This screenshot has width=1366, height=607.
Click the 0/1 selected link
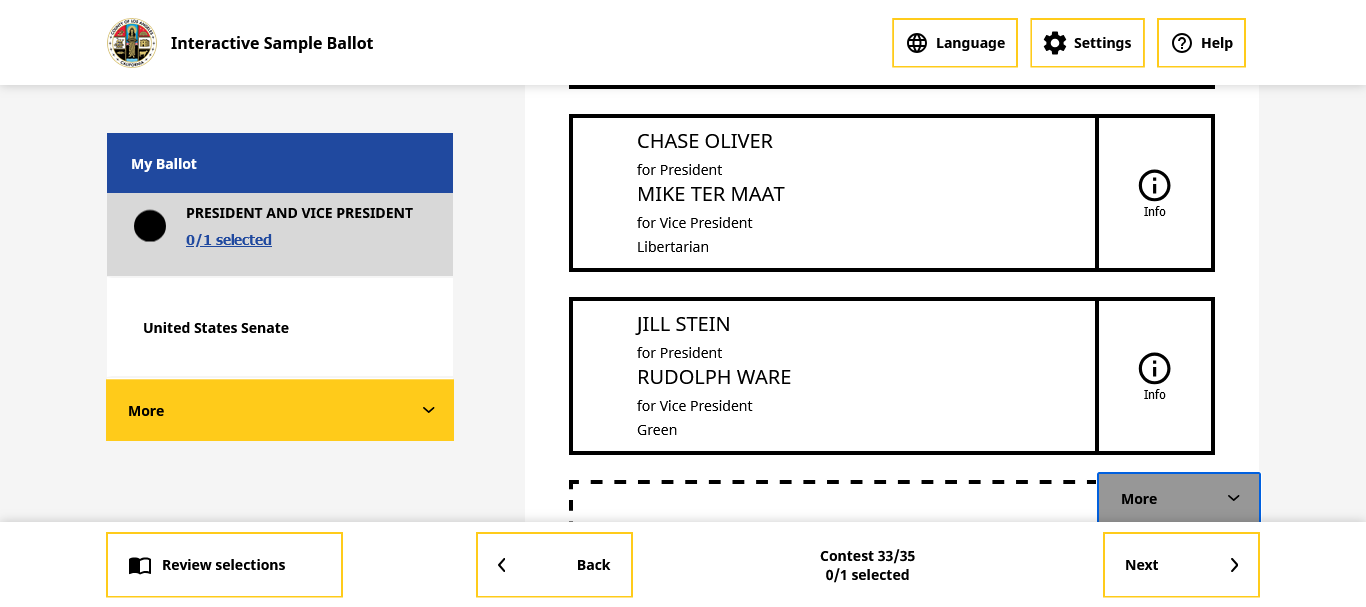click(229, 240)
